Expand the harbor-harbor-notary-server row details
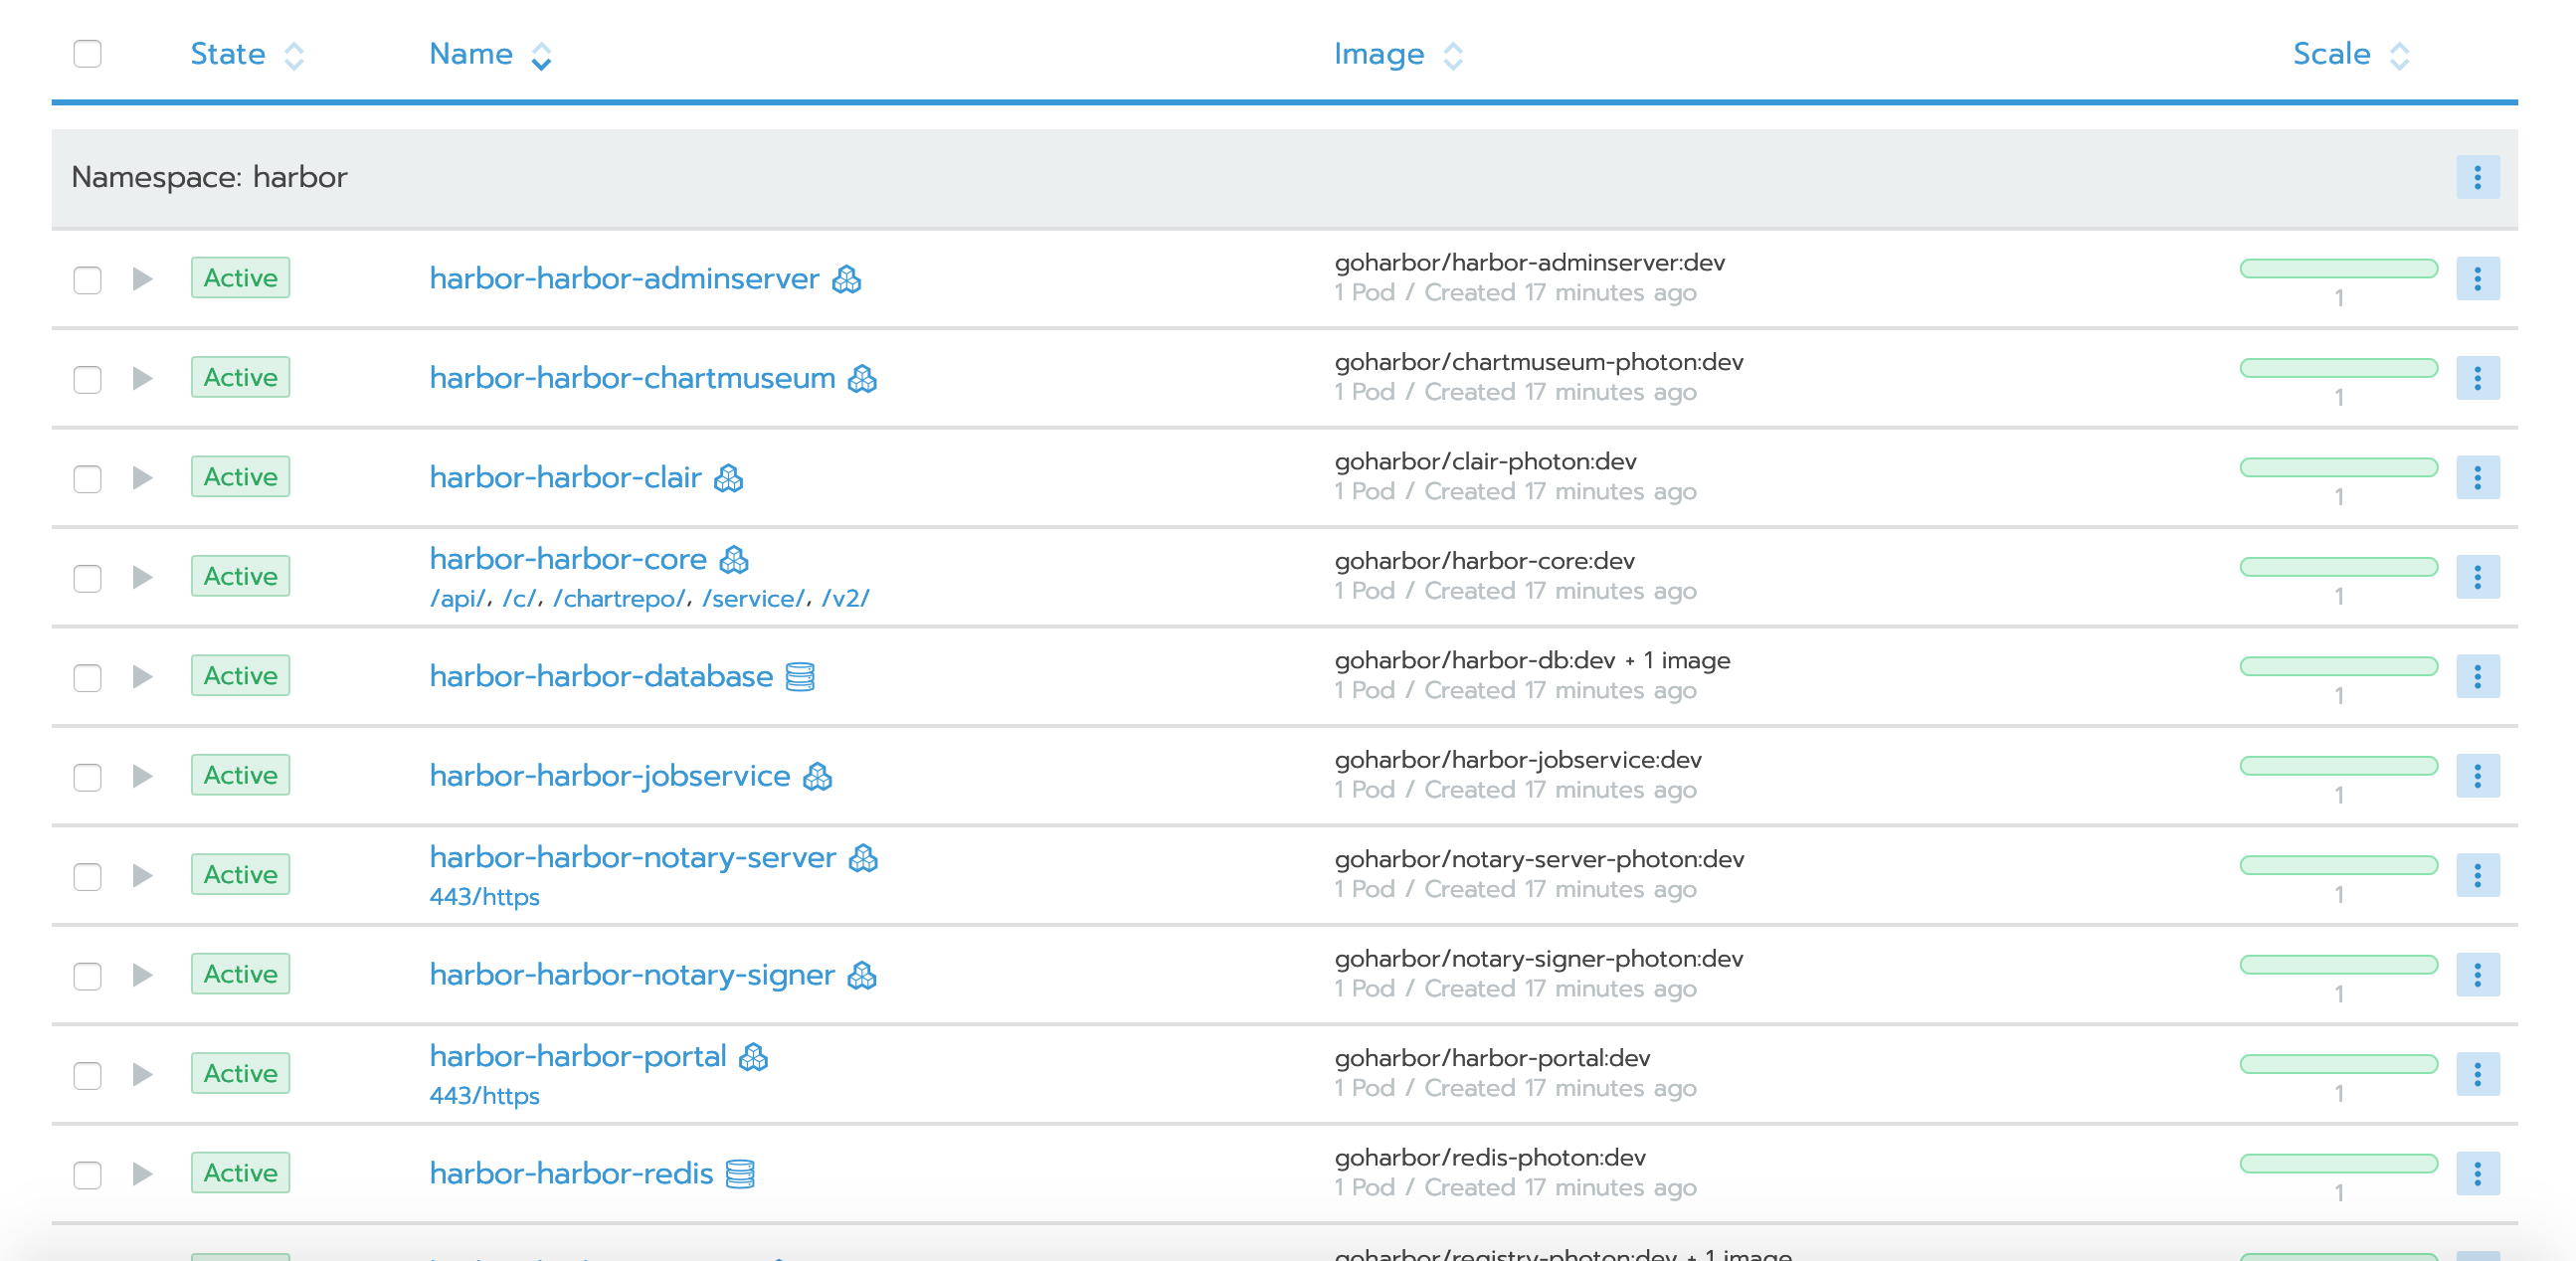This screenshot has width=2576, height=1261. coord(143,876)
